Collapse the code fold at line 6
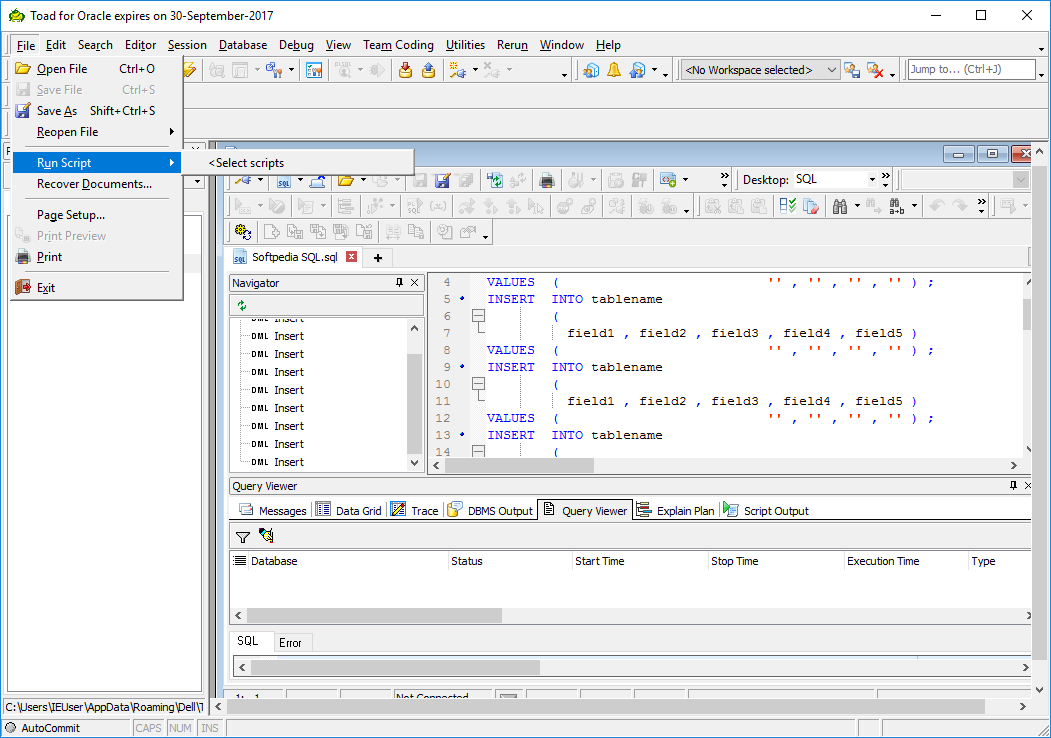 [x=478, y=316]
